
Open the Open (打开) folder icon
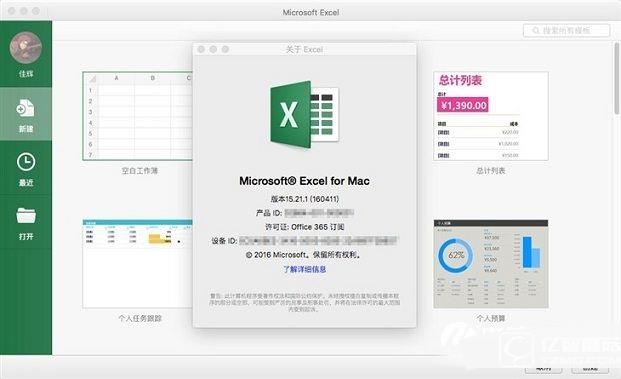[26, 215]
